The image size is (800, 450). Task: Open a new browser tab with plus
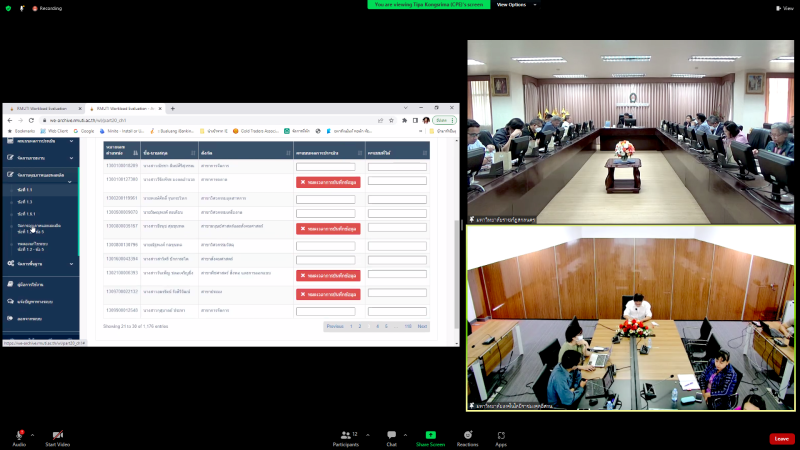point(172,108)
